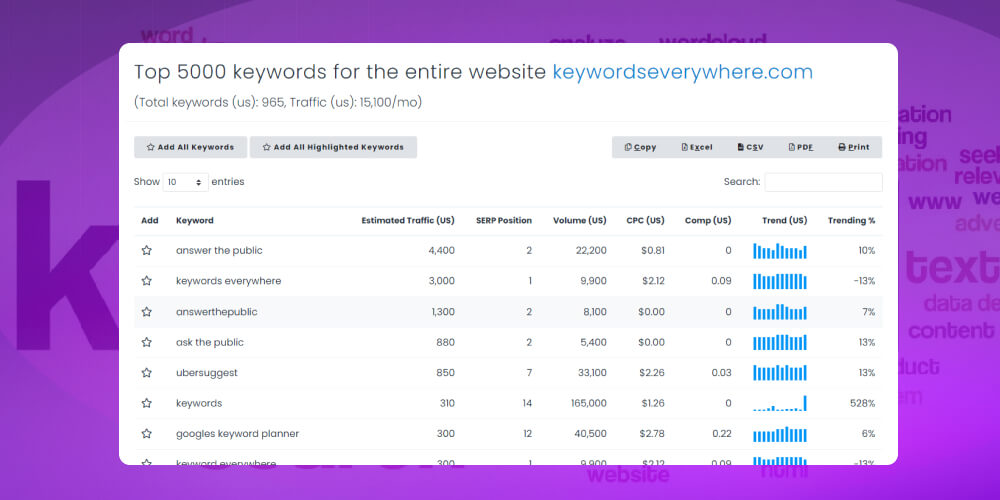1000x500 pixels.
Task: Click trend chart for 'googles keyword planner'
Action: coord(780,434)
